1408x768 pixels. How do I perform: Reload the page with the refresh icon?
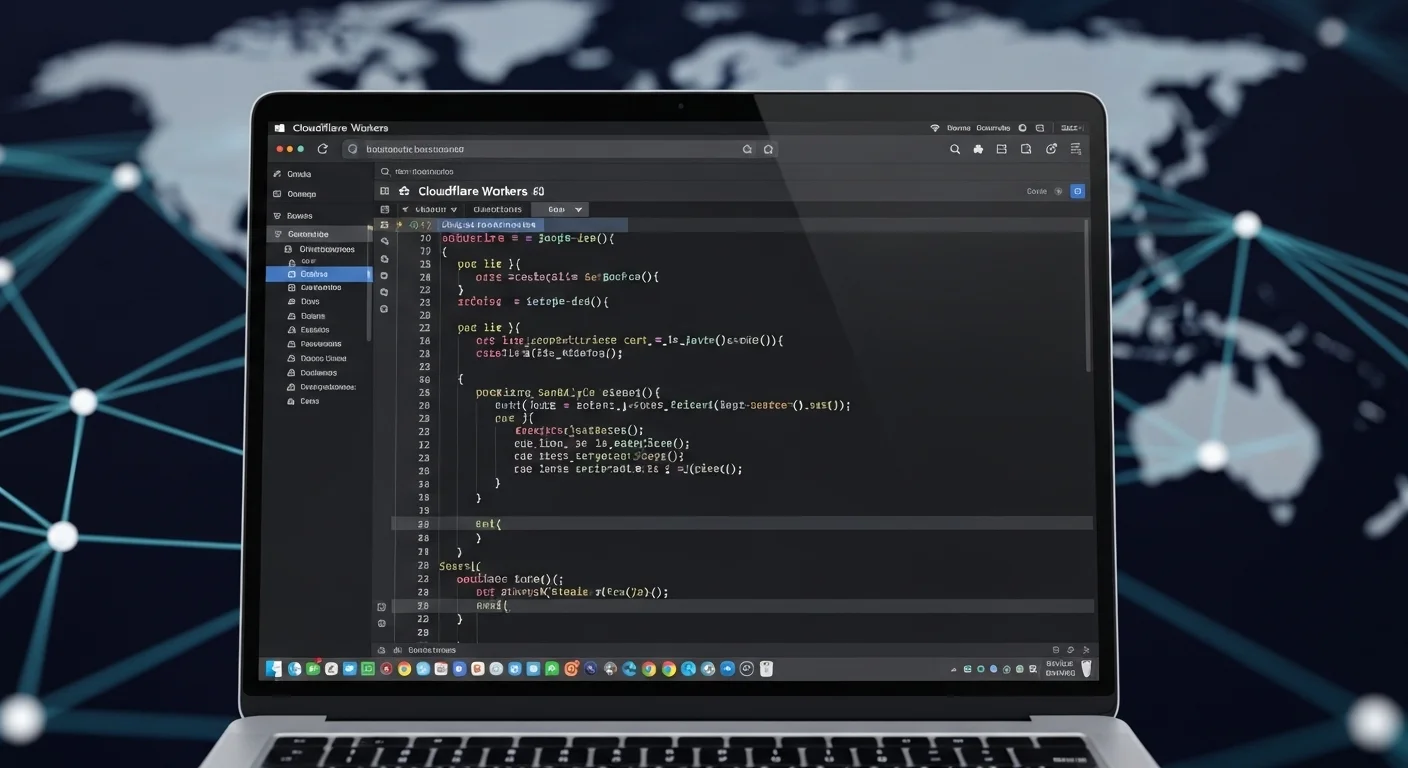322,149
